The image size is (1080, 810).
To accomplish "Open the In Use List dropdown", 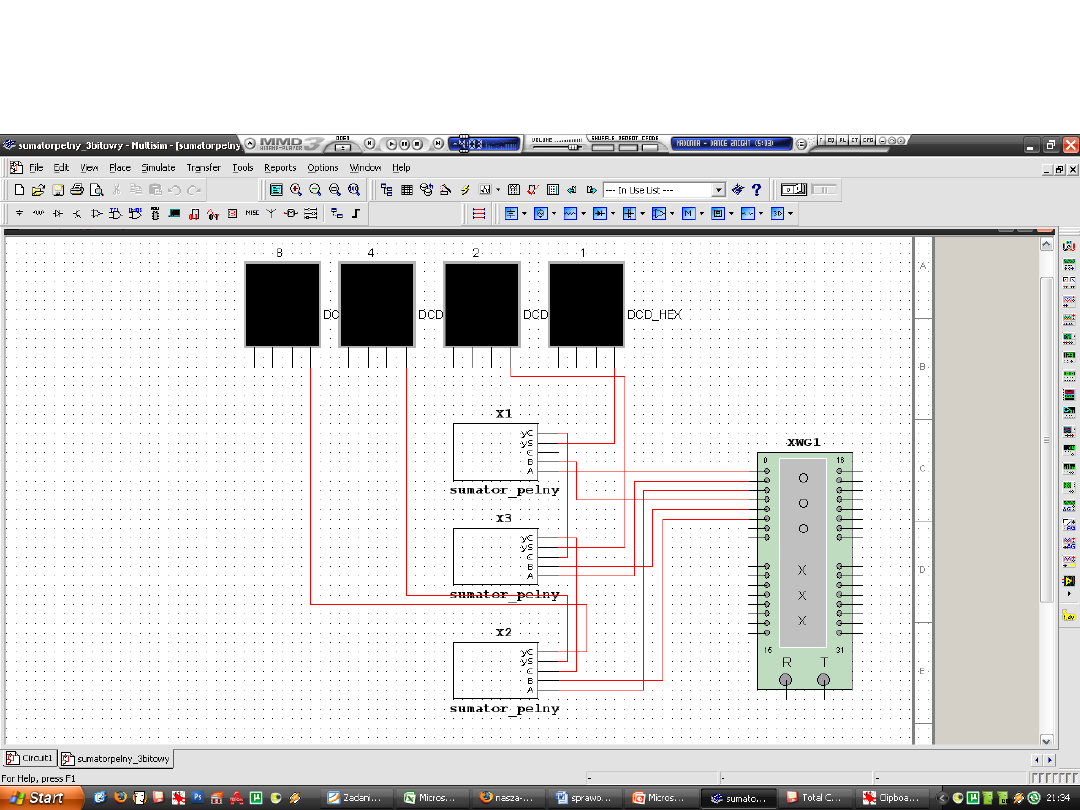I will click(x=718, y=189).
